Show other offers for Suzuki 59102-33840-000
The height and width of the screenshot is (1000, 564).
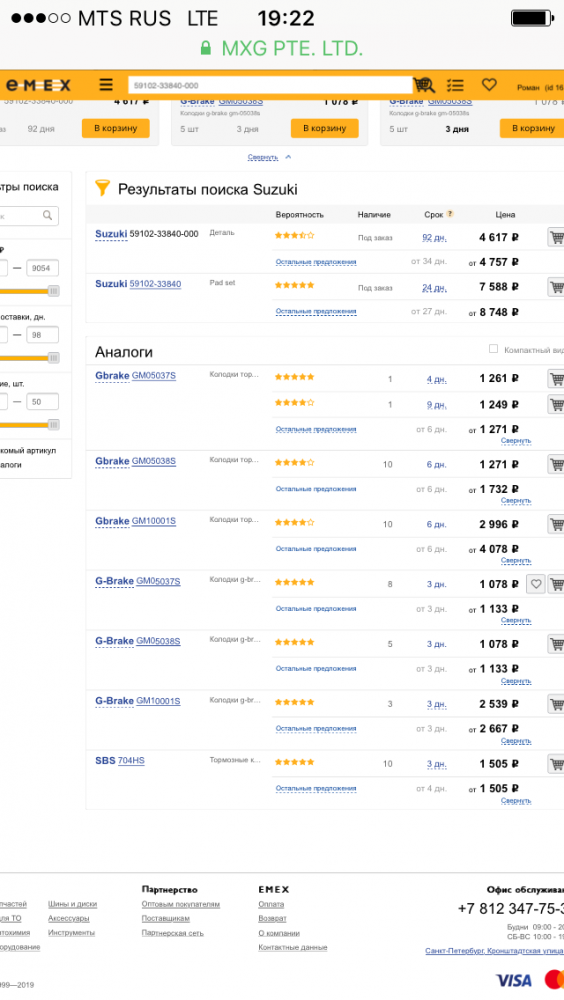click(316, 262)
